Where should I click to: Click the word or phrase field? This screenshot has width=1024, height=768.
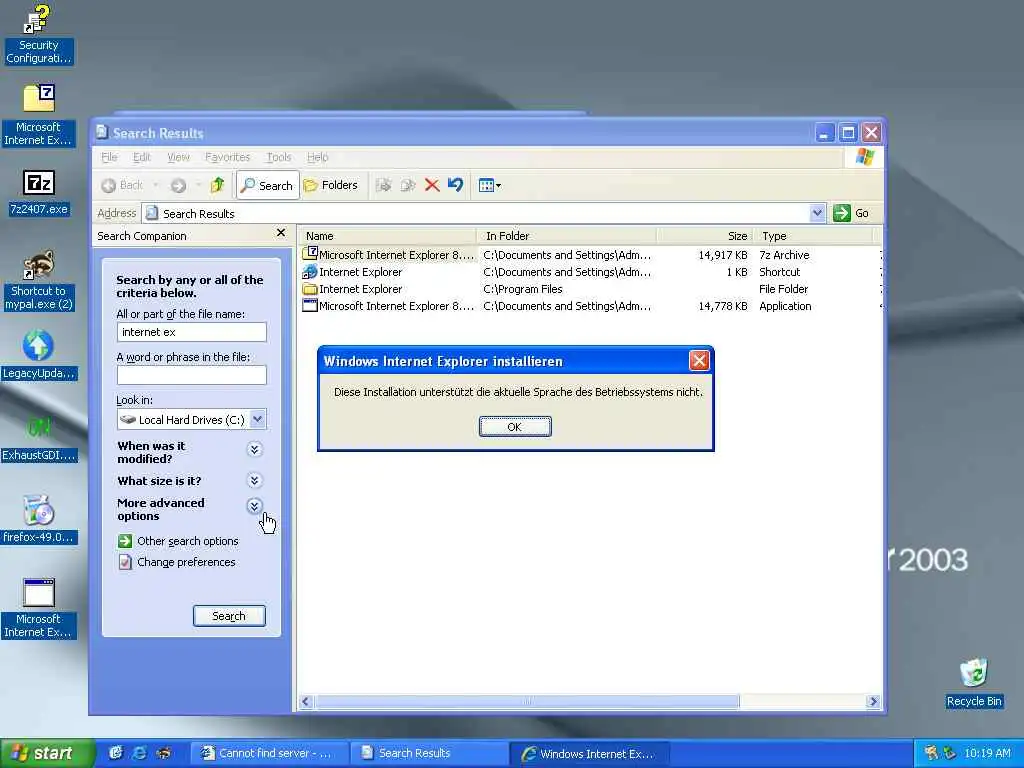point(192,375)
